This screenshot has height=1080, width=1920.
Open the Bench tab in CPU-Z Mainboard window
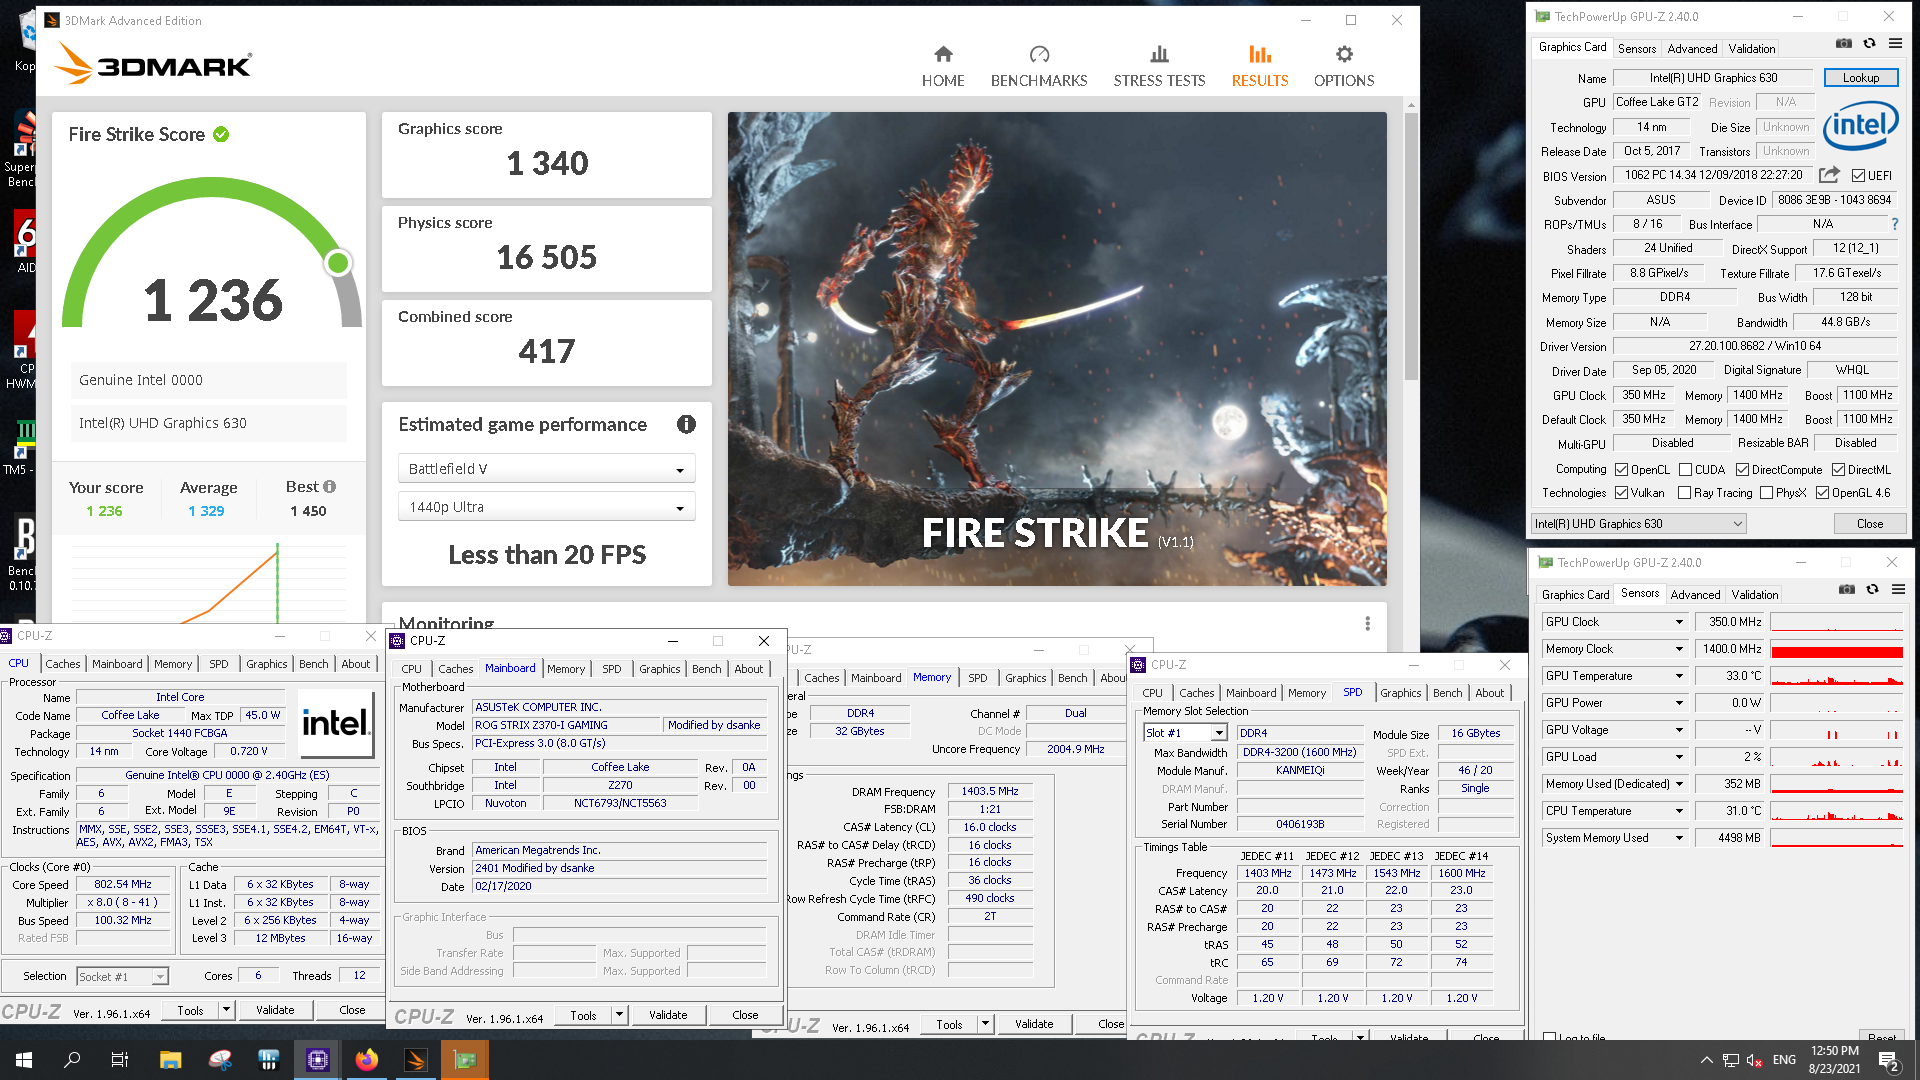point(707,669)
